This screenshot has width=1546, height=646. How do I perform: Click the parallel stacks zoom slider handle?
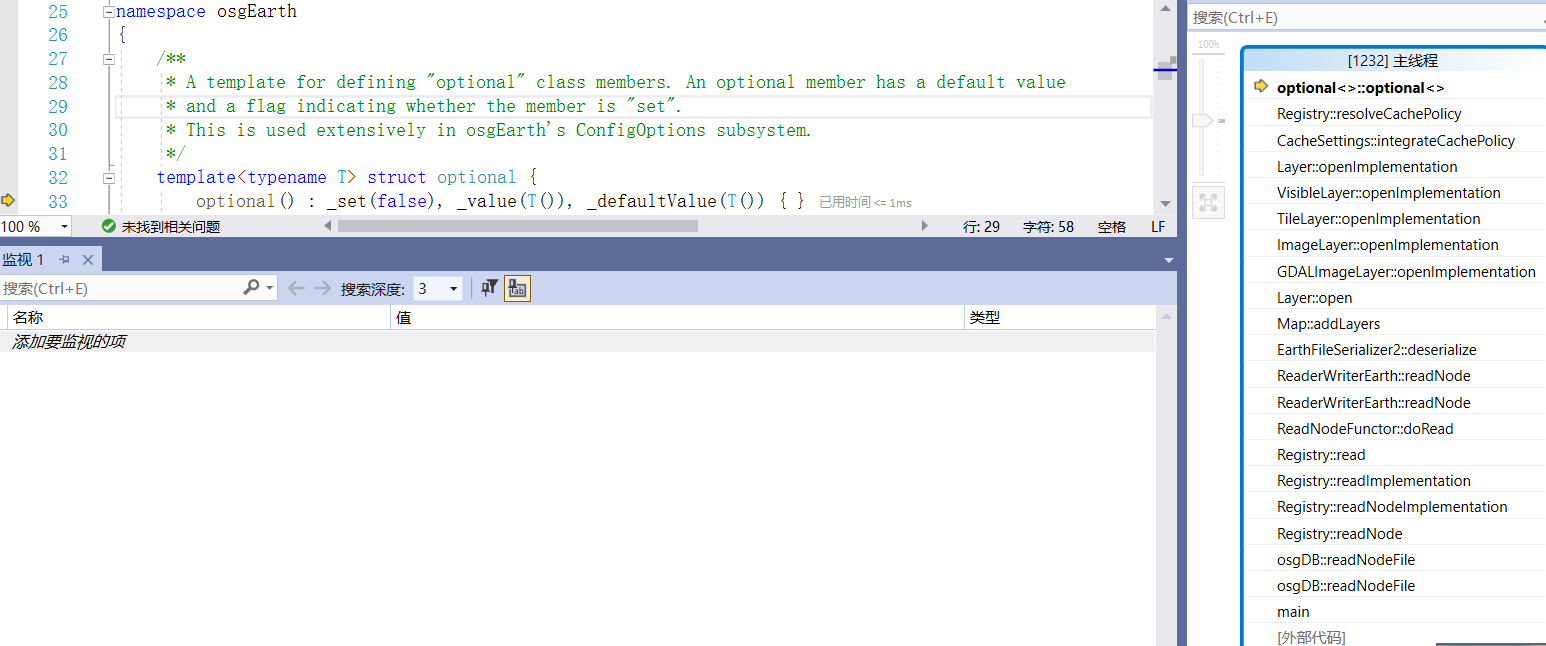coord(1202,120)
